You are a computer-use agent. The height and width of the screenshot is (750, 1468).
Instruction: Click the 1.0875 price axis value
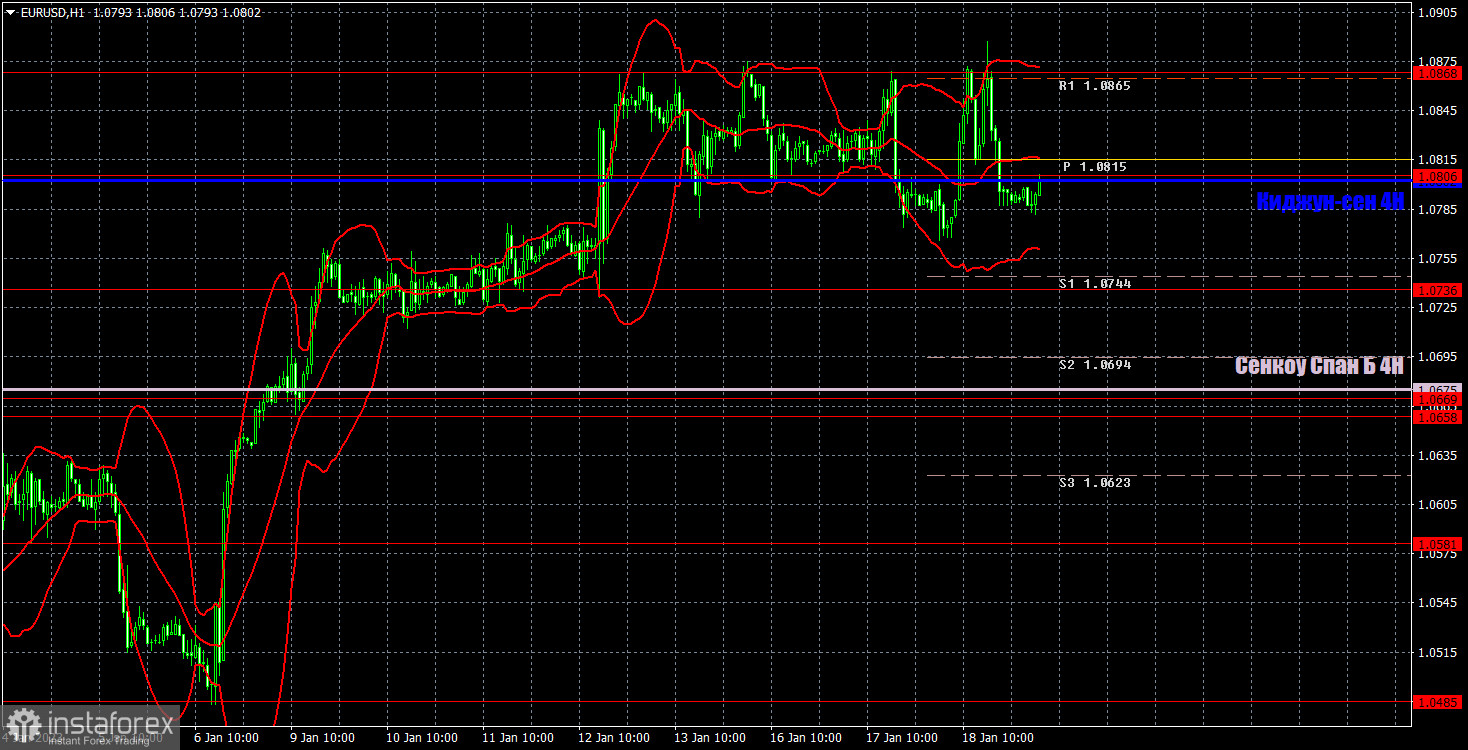pyautogui.click(x=1438, y=62)
